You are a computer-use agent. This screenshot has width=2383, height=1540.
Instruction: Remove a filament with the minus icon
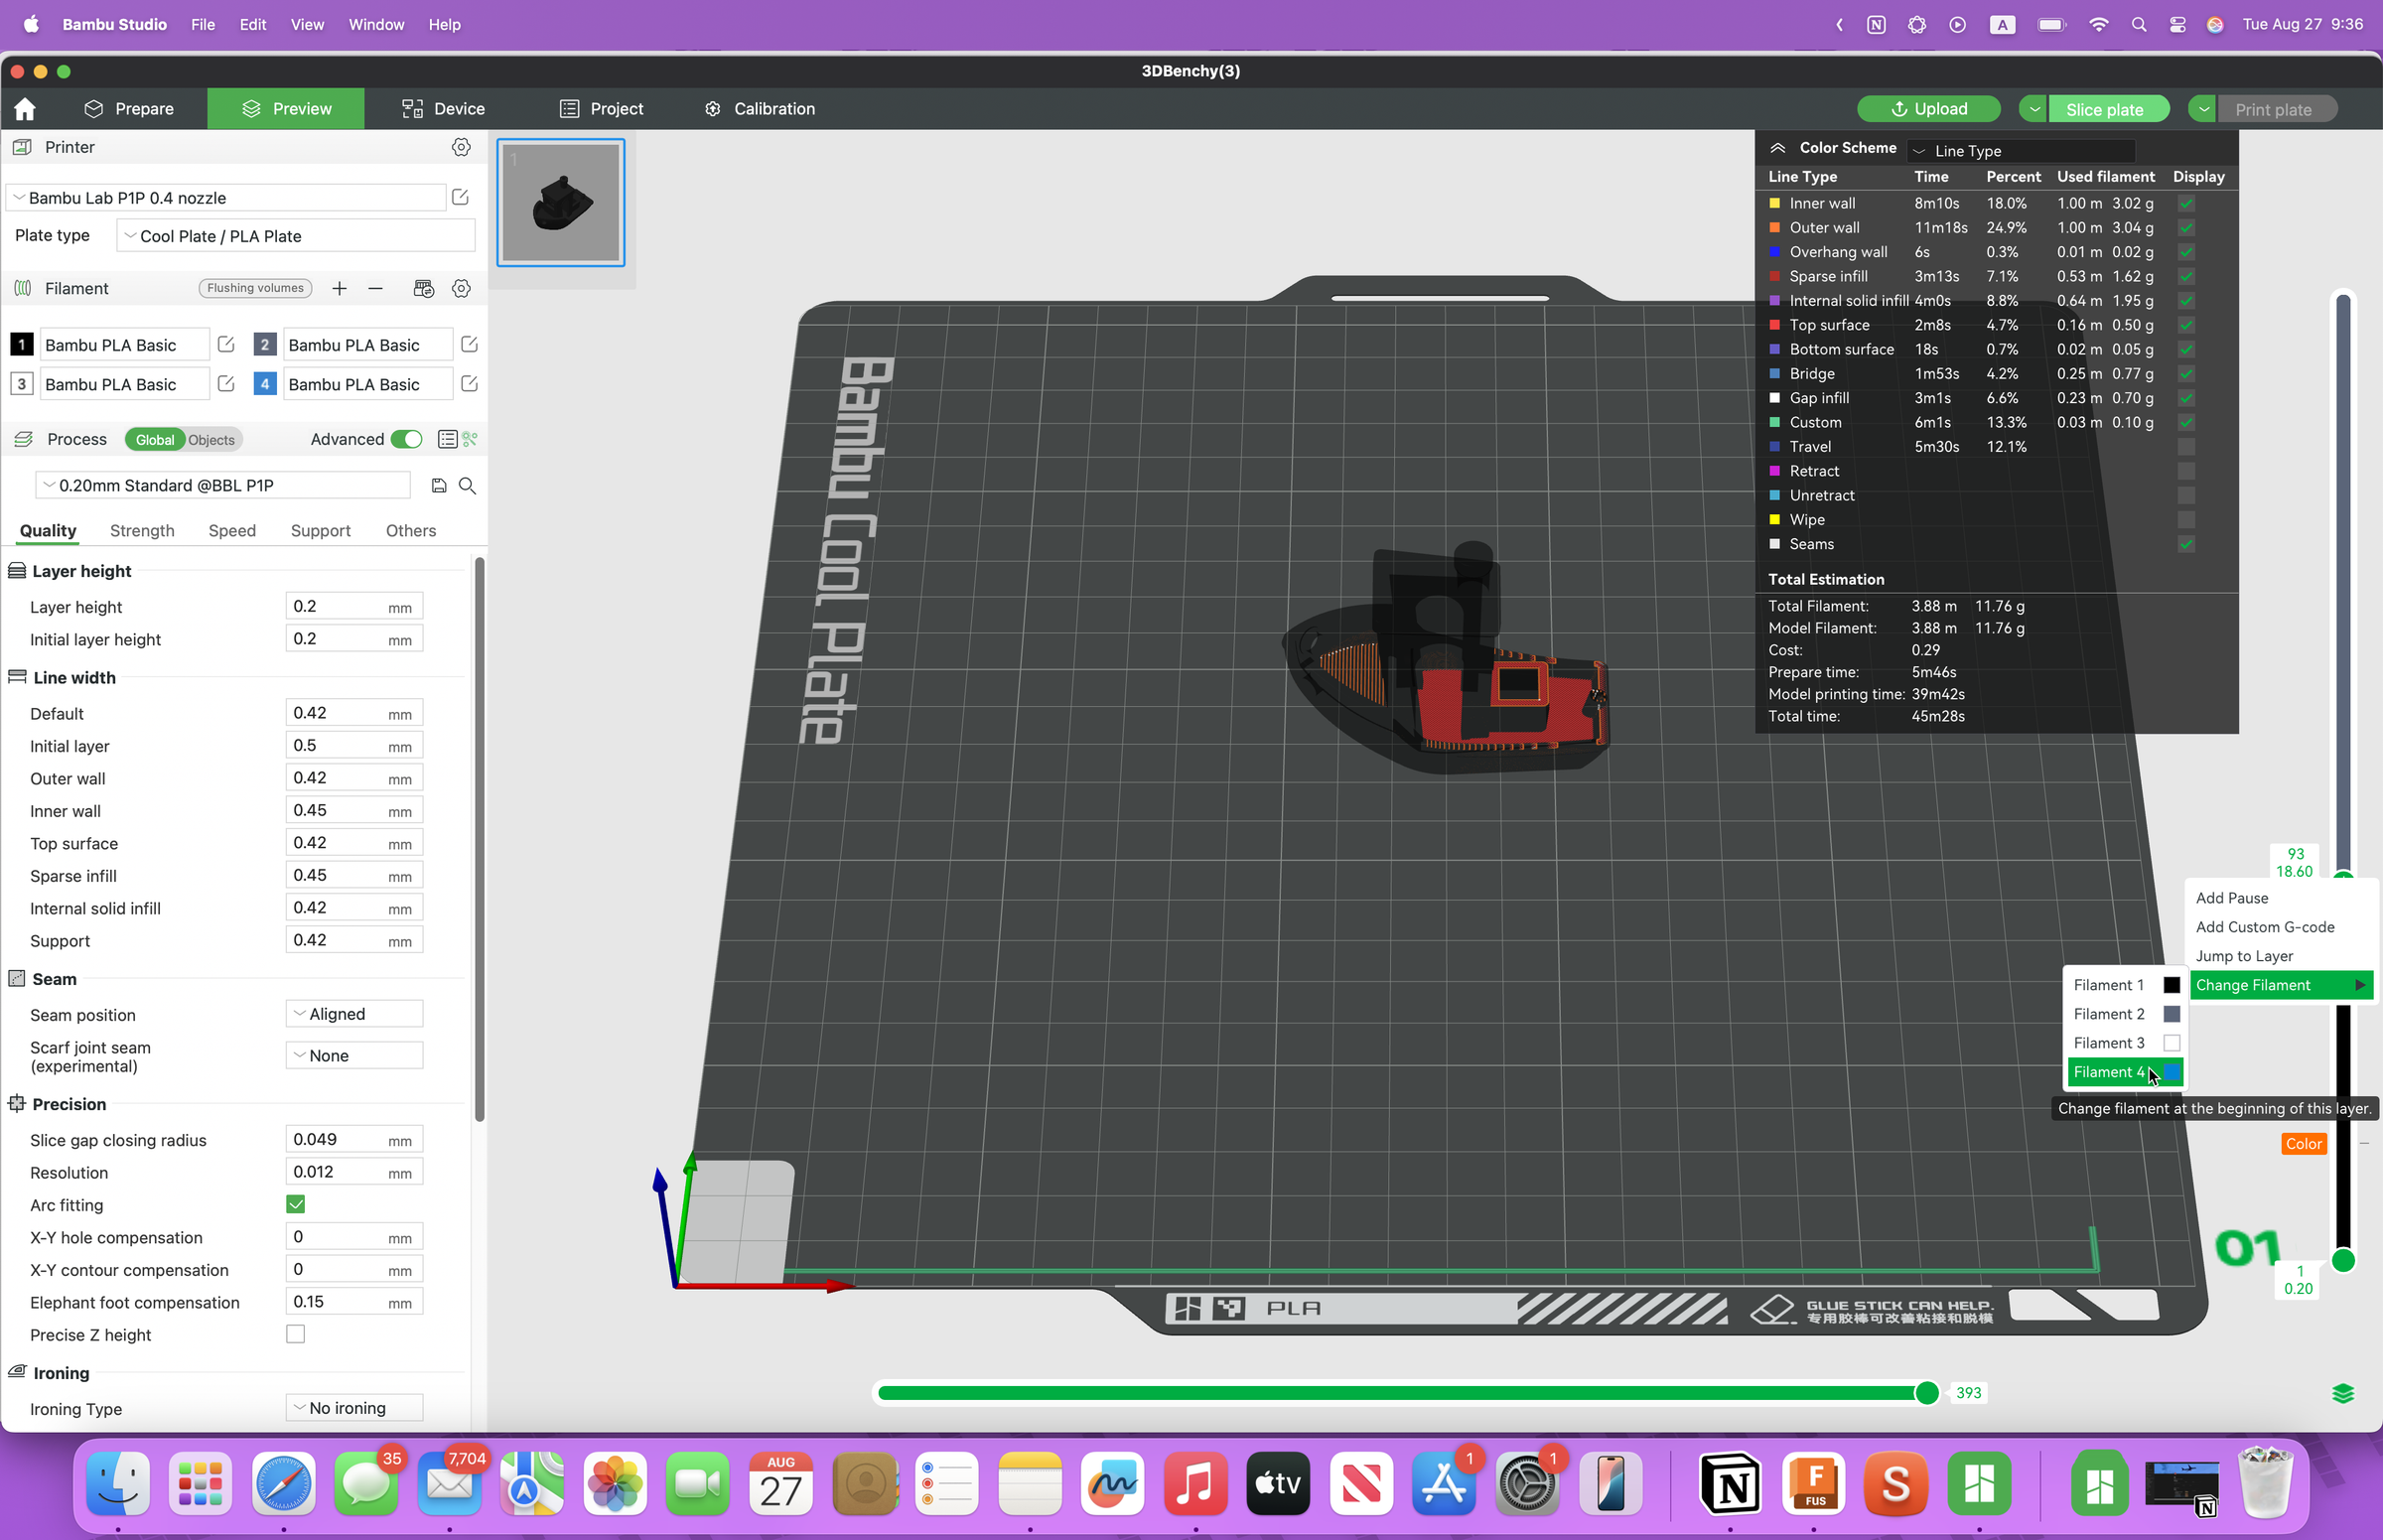[x=375, y=288]
